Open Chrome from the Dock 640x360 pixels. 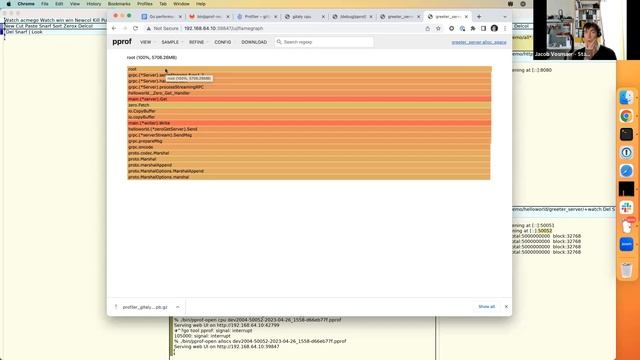point(627,116)
